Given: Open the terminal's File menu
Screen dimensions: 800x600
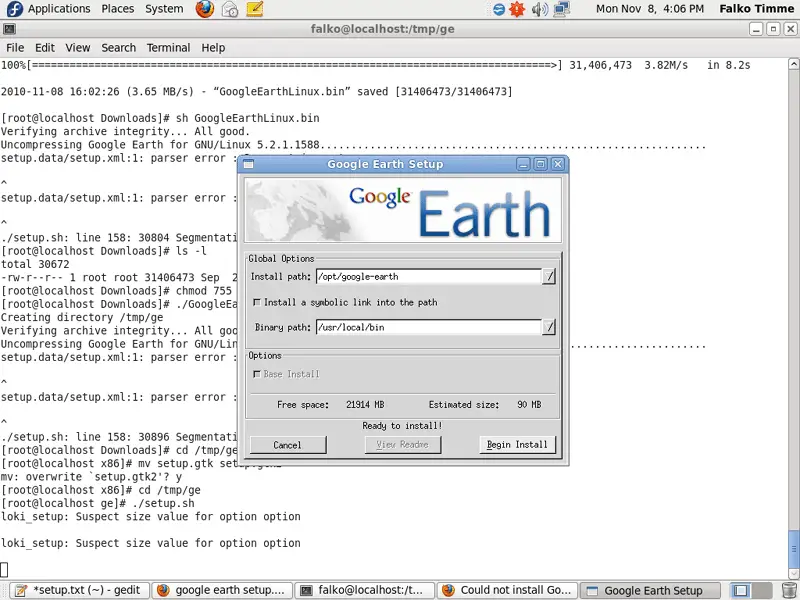Looking at the screenshot, I should point(15,47).
